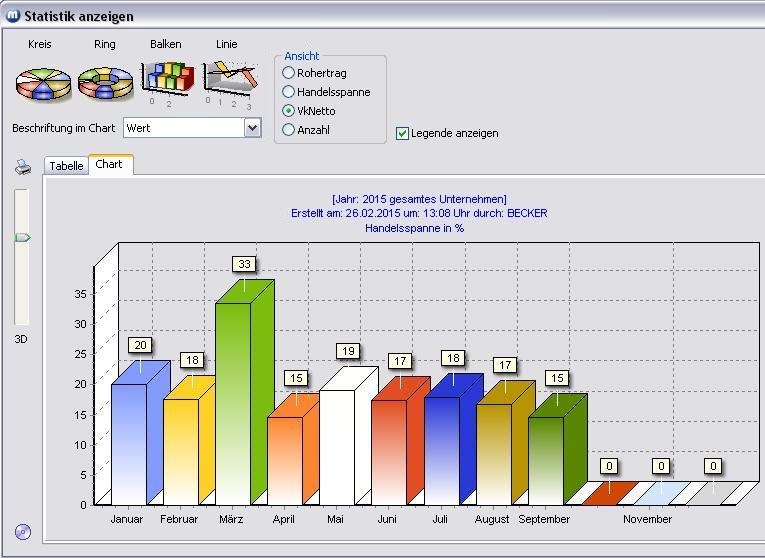Click the 3D depth slider handle
The image size is (765, 558).
click(22, 237)
